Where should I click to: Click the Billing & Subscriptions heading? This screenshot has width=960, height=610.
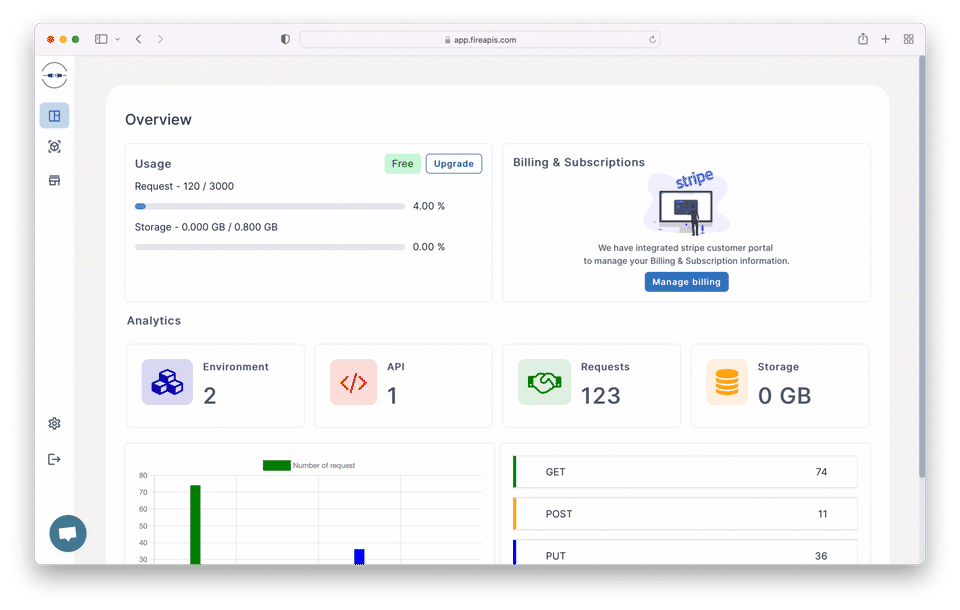tap(579, 162)
